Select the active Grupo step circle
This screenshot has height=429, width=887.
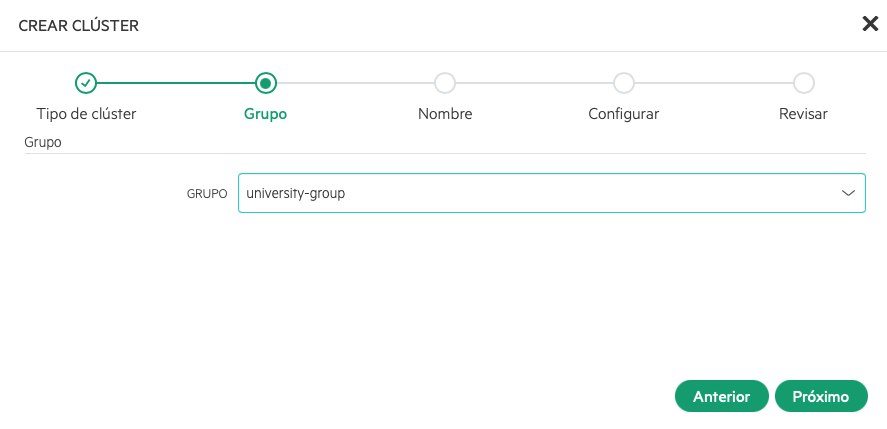point(265,83)
